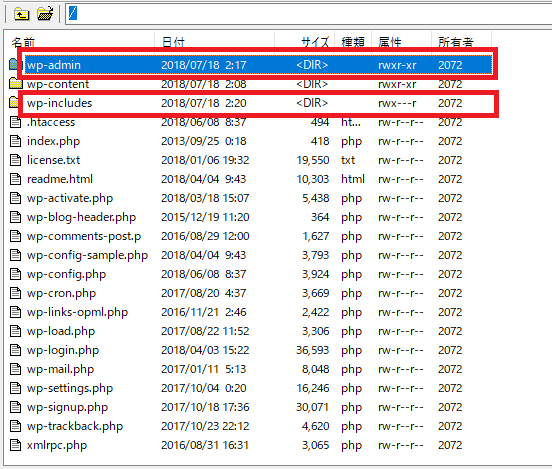Select the wp-content folder icon
The height and width of the screenshot is (469, 552).
coord(15,84)
